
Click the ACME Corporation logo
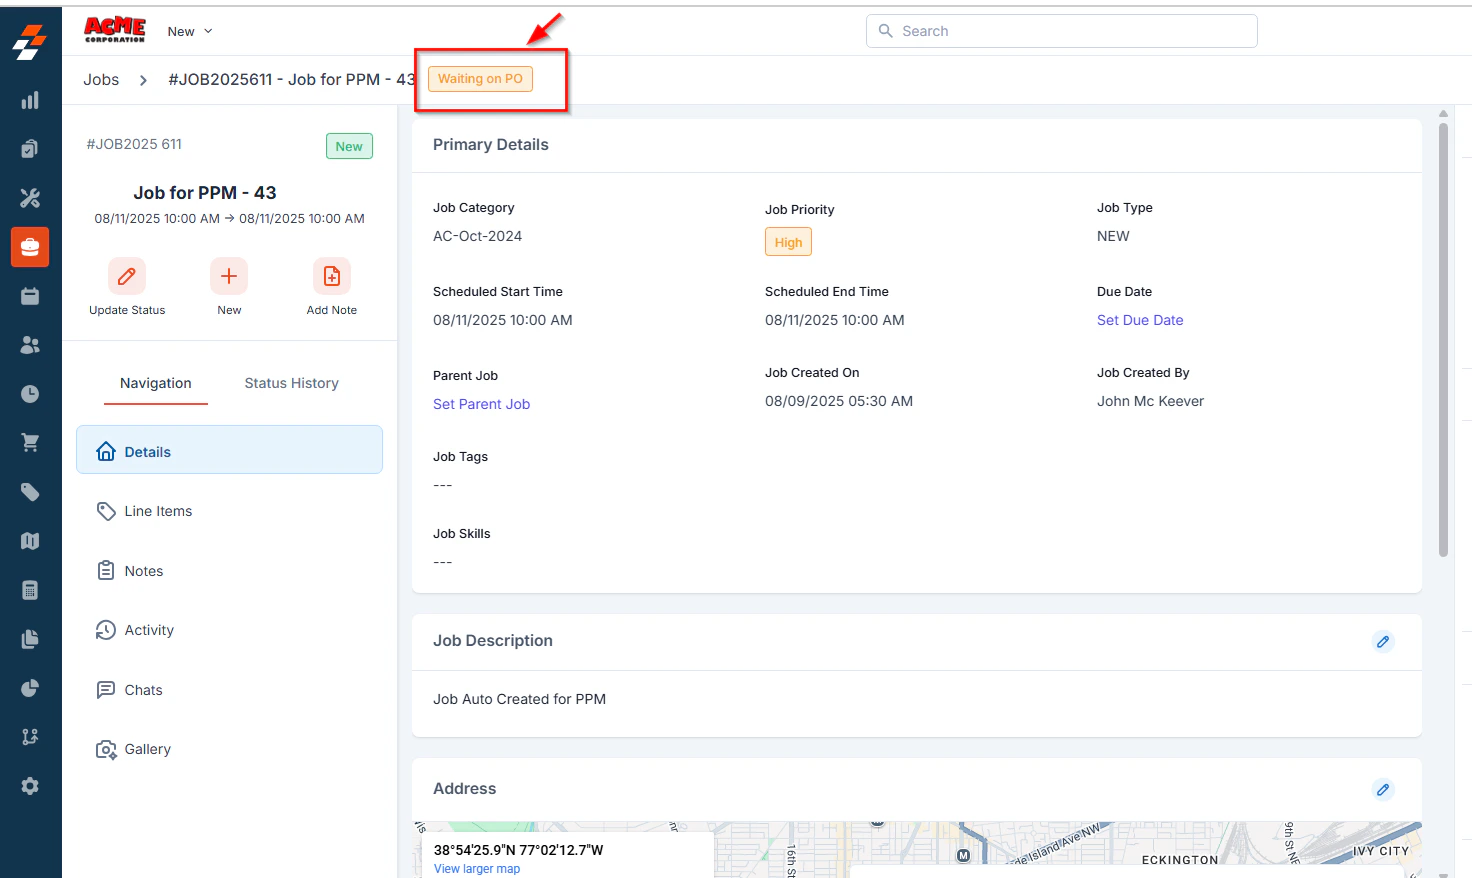(x=115, y=30)
